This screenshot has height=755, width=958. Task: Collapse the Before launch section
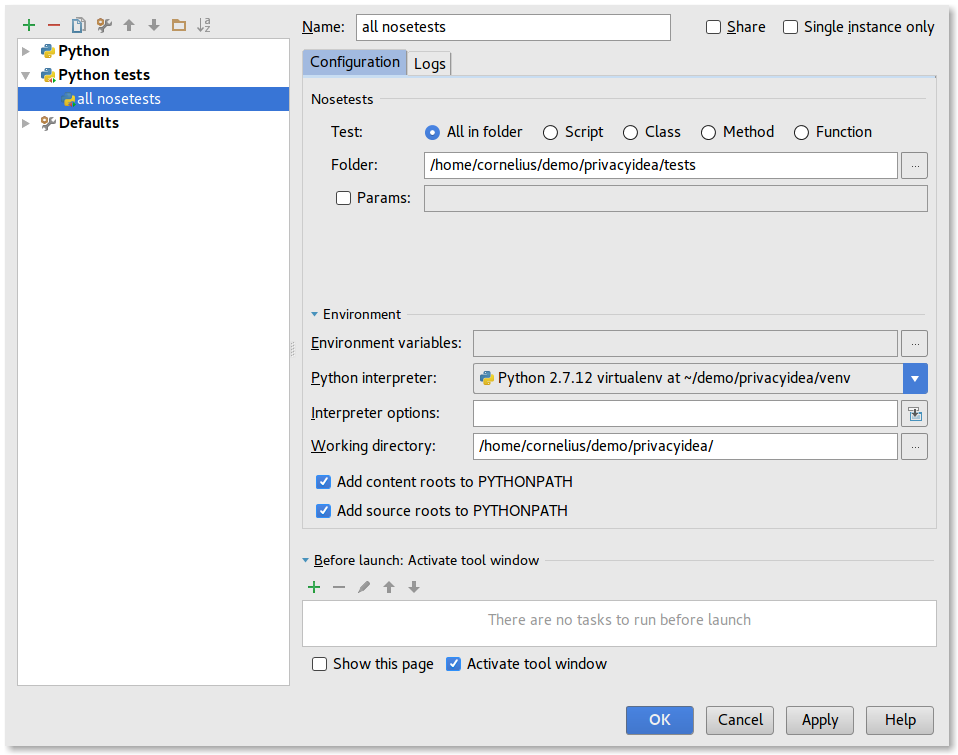pos(306,560)
